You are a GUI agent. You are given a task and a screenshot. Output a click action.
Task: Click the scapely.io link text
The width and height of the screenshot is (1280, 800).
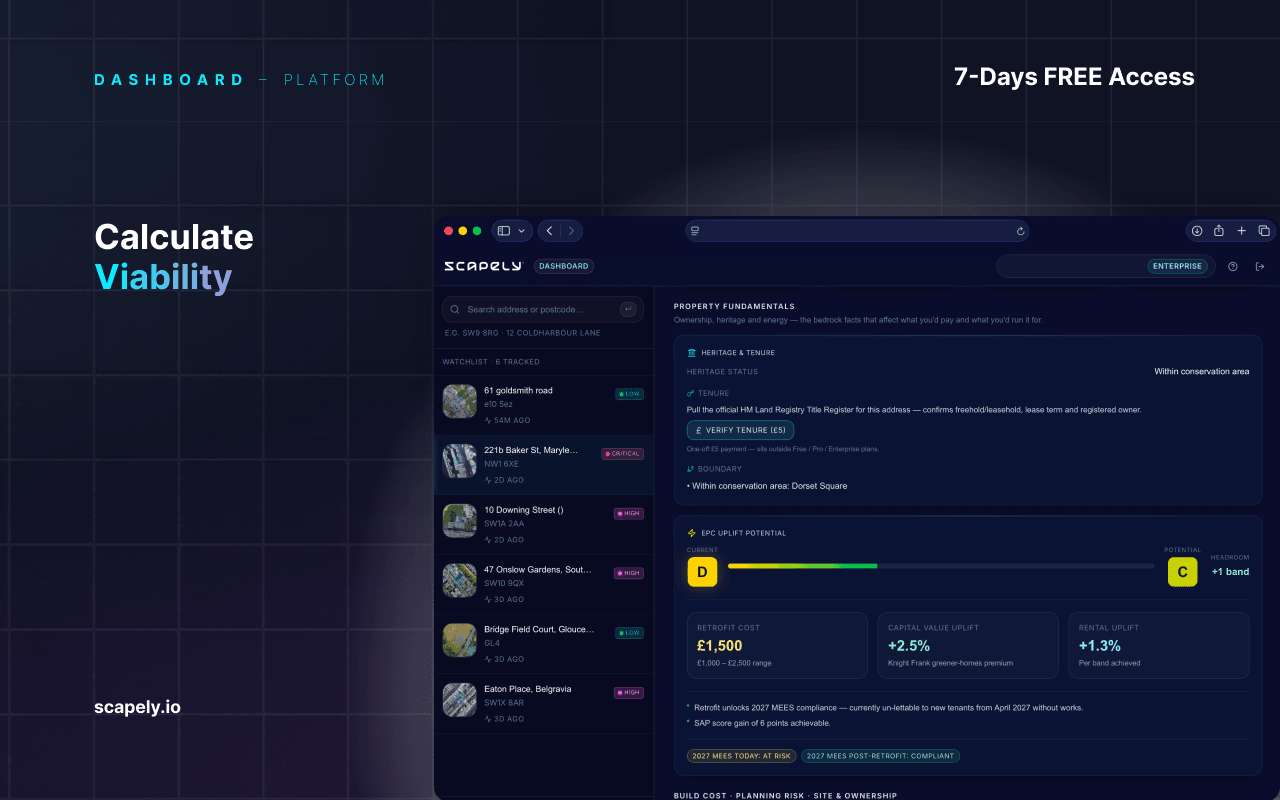point(137,707)
